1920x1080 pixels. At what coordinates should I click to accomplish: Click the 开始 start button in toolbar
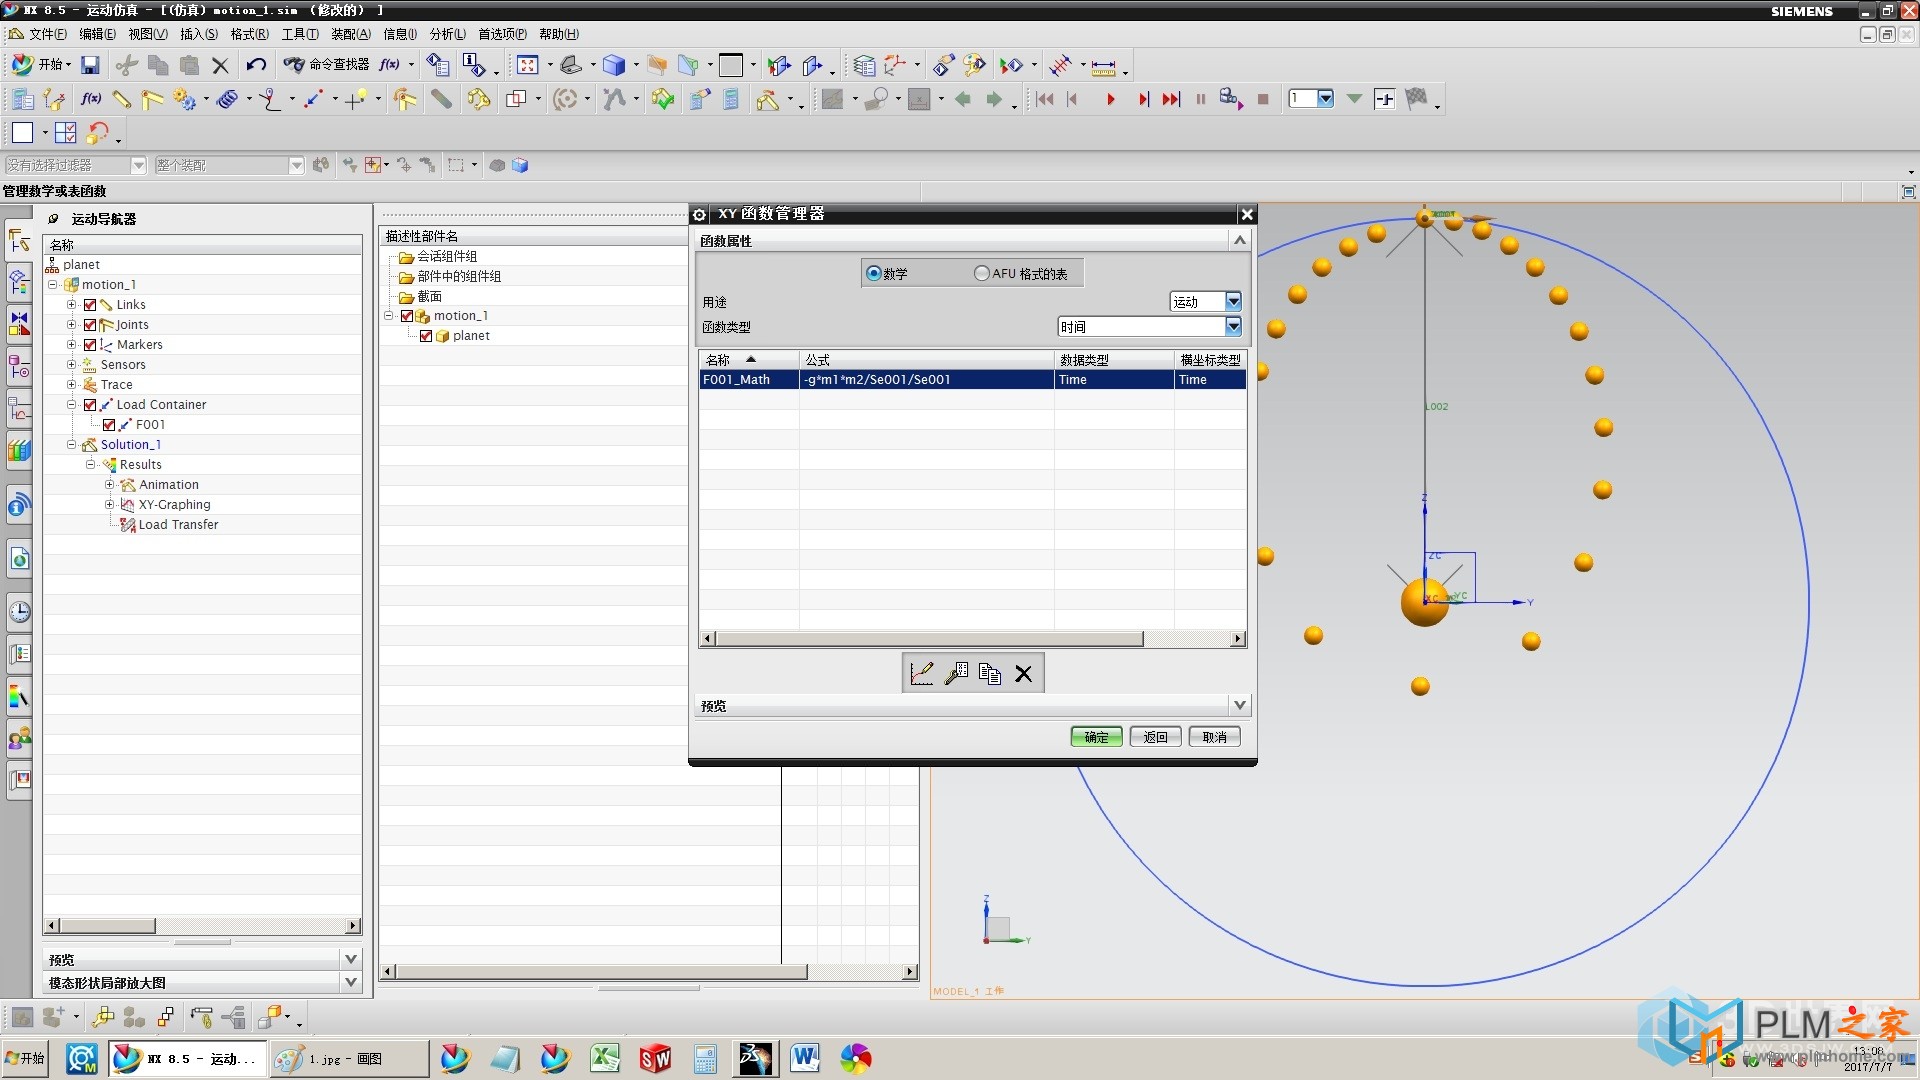point(40,65)
